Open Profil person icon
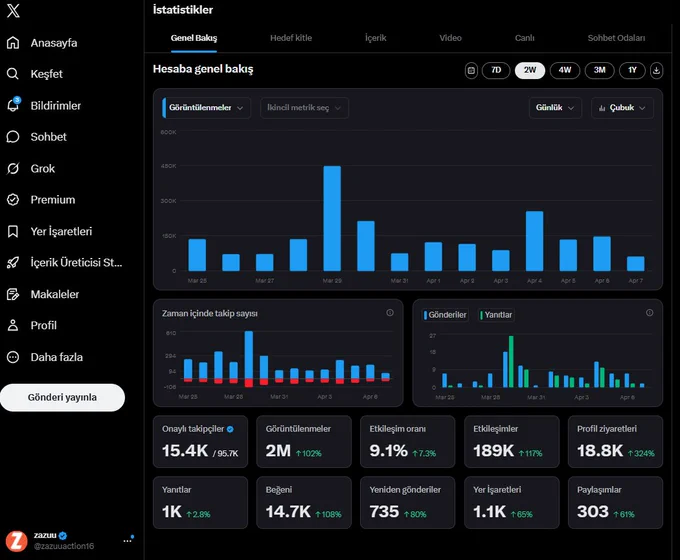The width and height of the screenshot is (680, 560). [x=13, y=325]
